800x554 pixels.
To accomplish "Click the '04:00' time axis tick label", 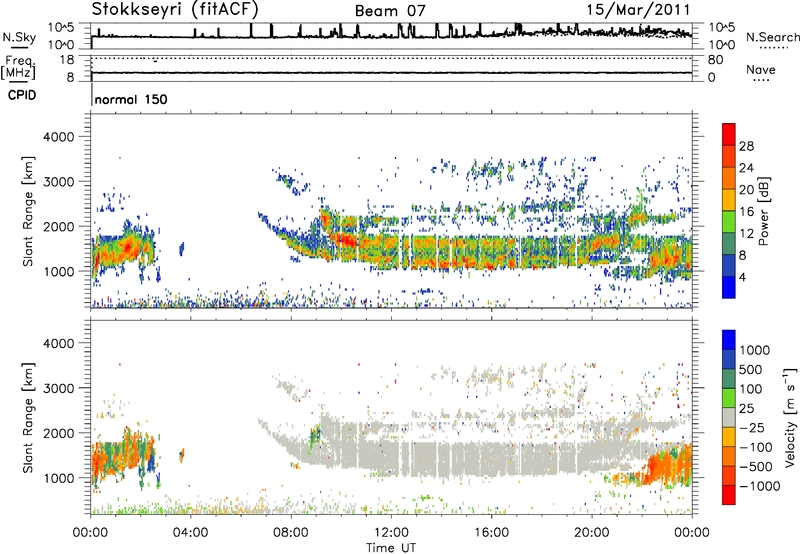I will point(191,533).
